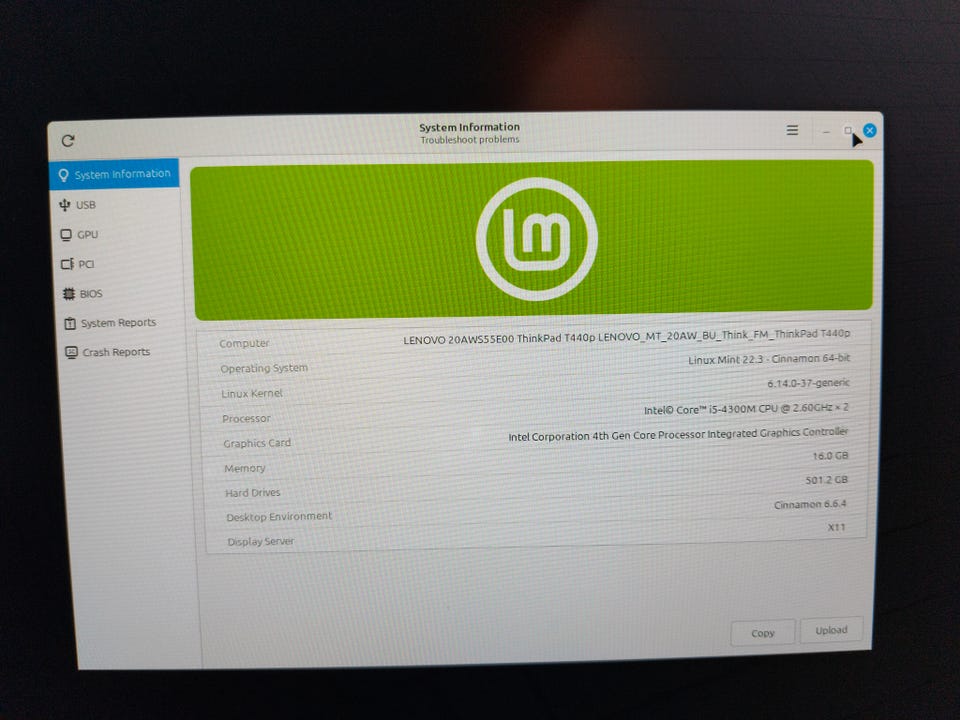Click the "X11" display server value
The height and width of the screenshot is (720, 960).
point(836,527)
